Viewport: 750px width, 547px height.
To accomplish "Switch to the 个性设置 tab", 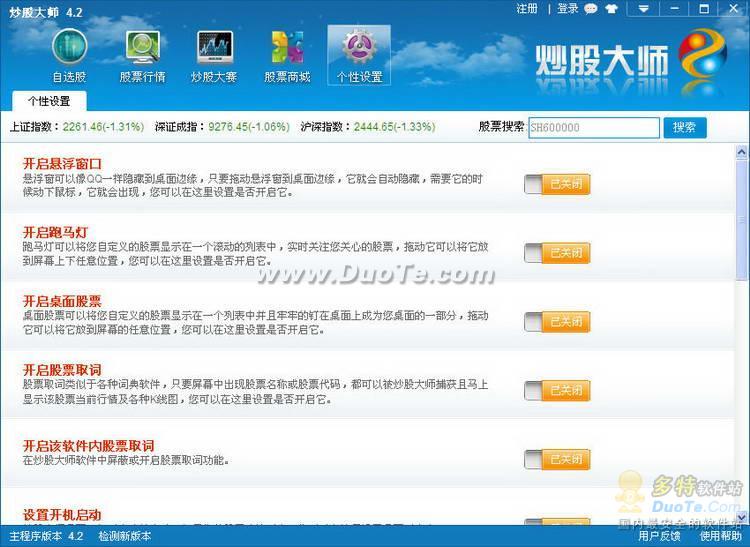I will point(49,101).
